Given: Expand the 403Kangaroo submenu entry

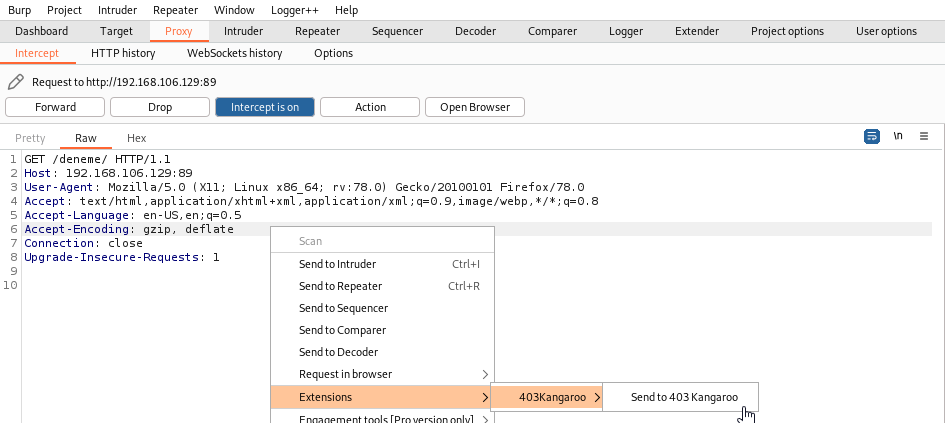Looking at the screenshot, I should click(547, 397).
